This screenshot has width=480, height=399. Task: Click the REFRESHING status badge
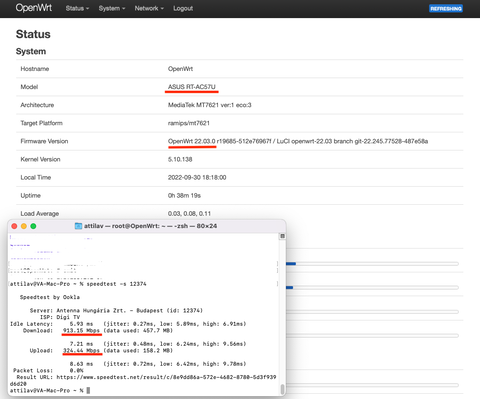pos(446,8)
